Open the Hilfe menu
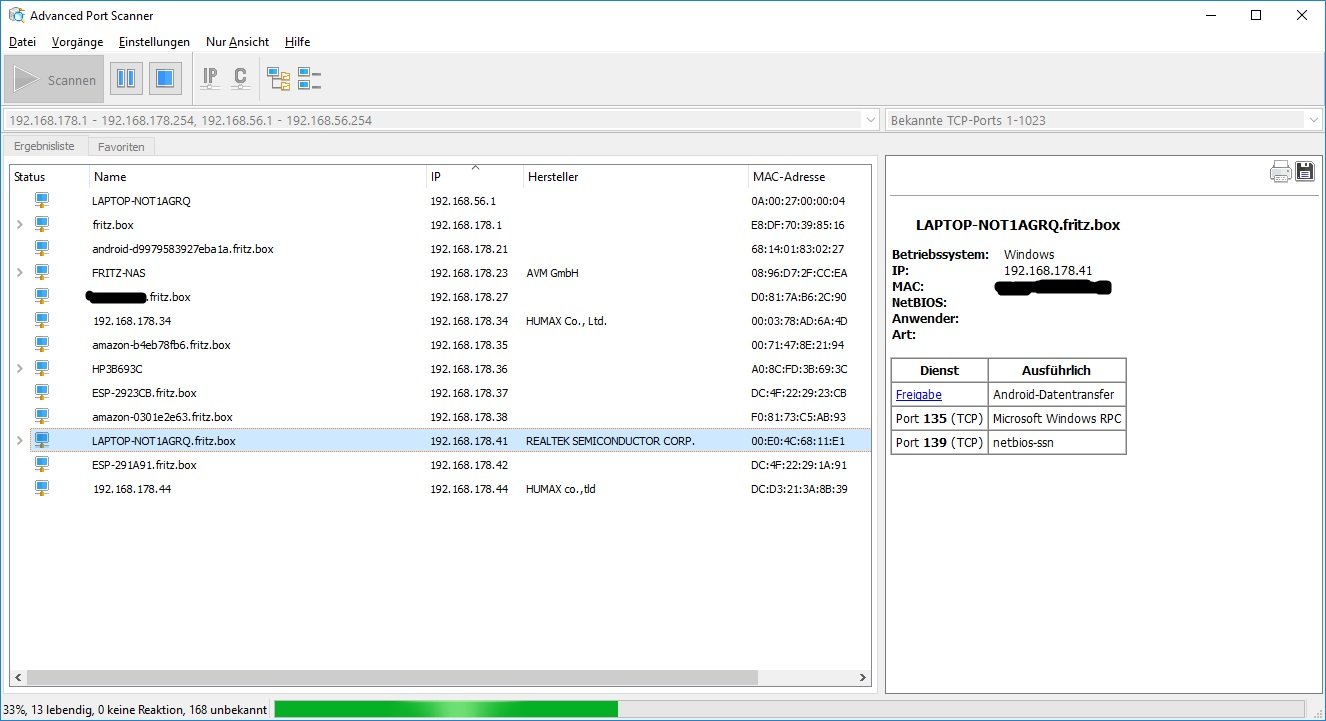 (x=297, y=42)
